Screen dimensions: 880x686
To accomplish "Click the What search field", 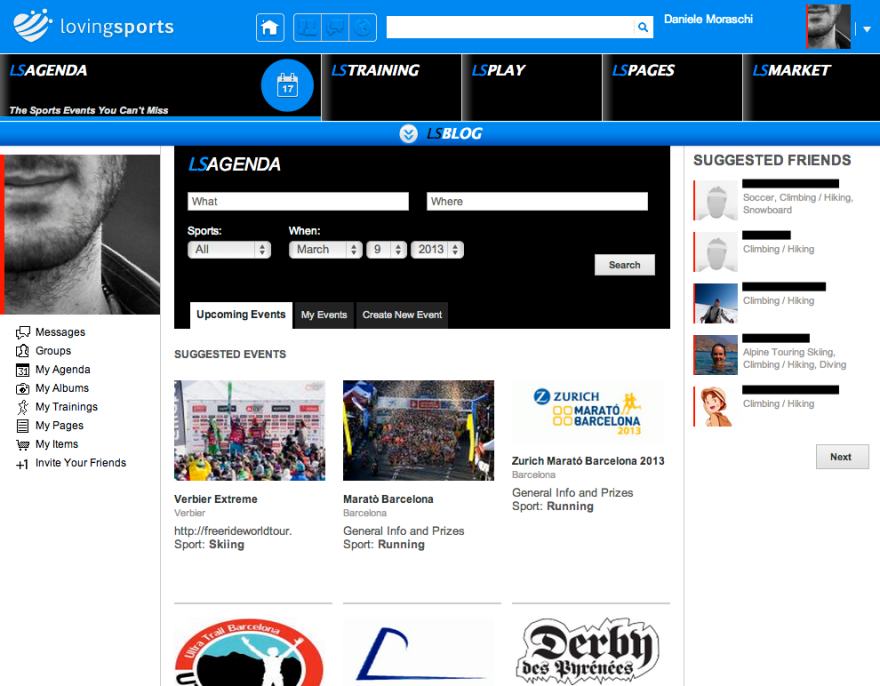I will [x=298, y=202].
